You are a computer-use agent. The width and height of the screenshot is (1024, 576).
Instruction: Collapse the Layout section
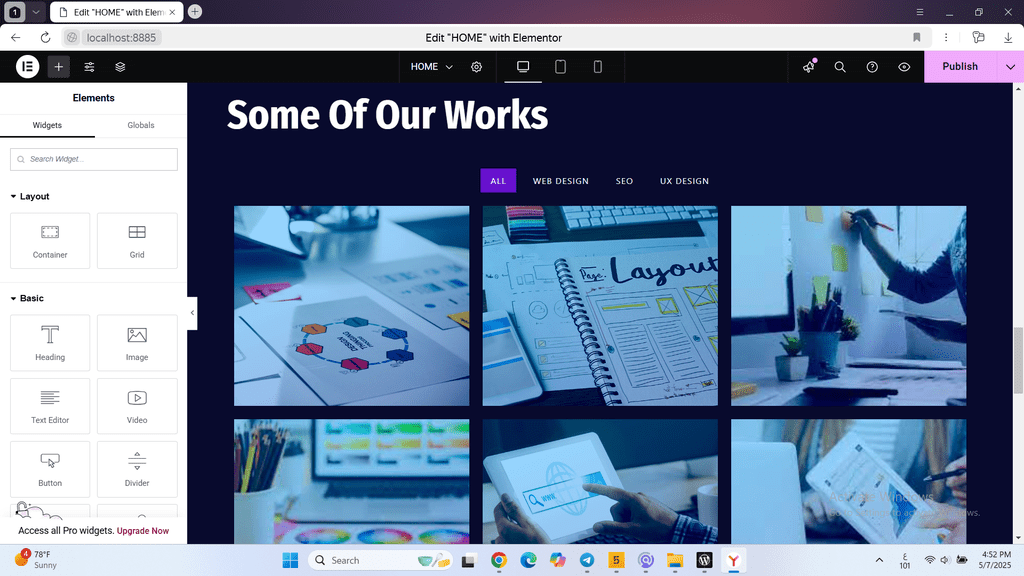(x=30, y=197)
